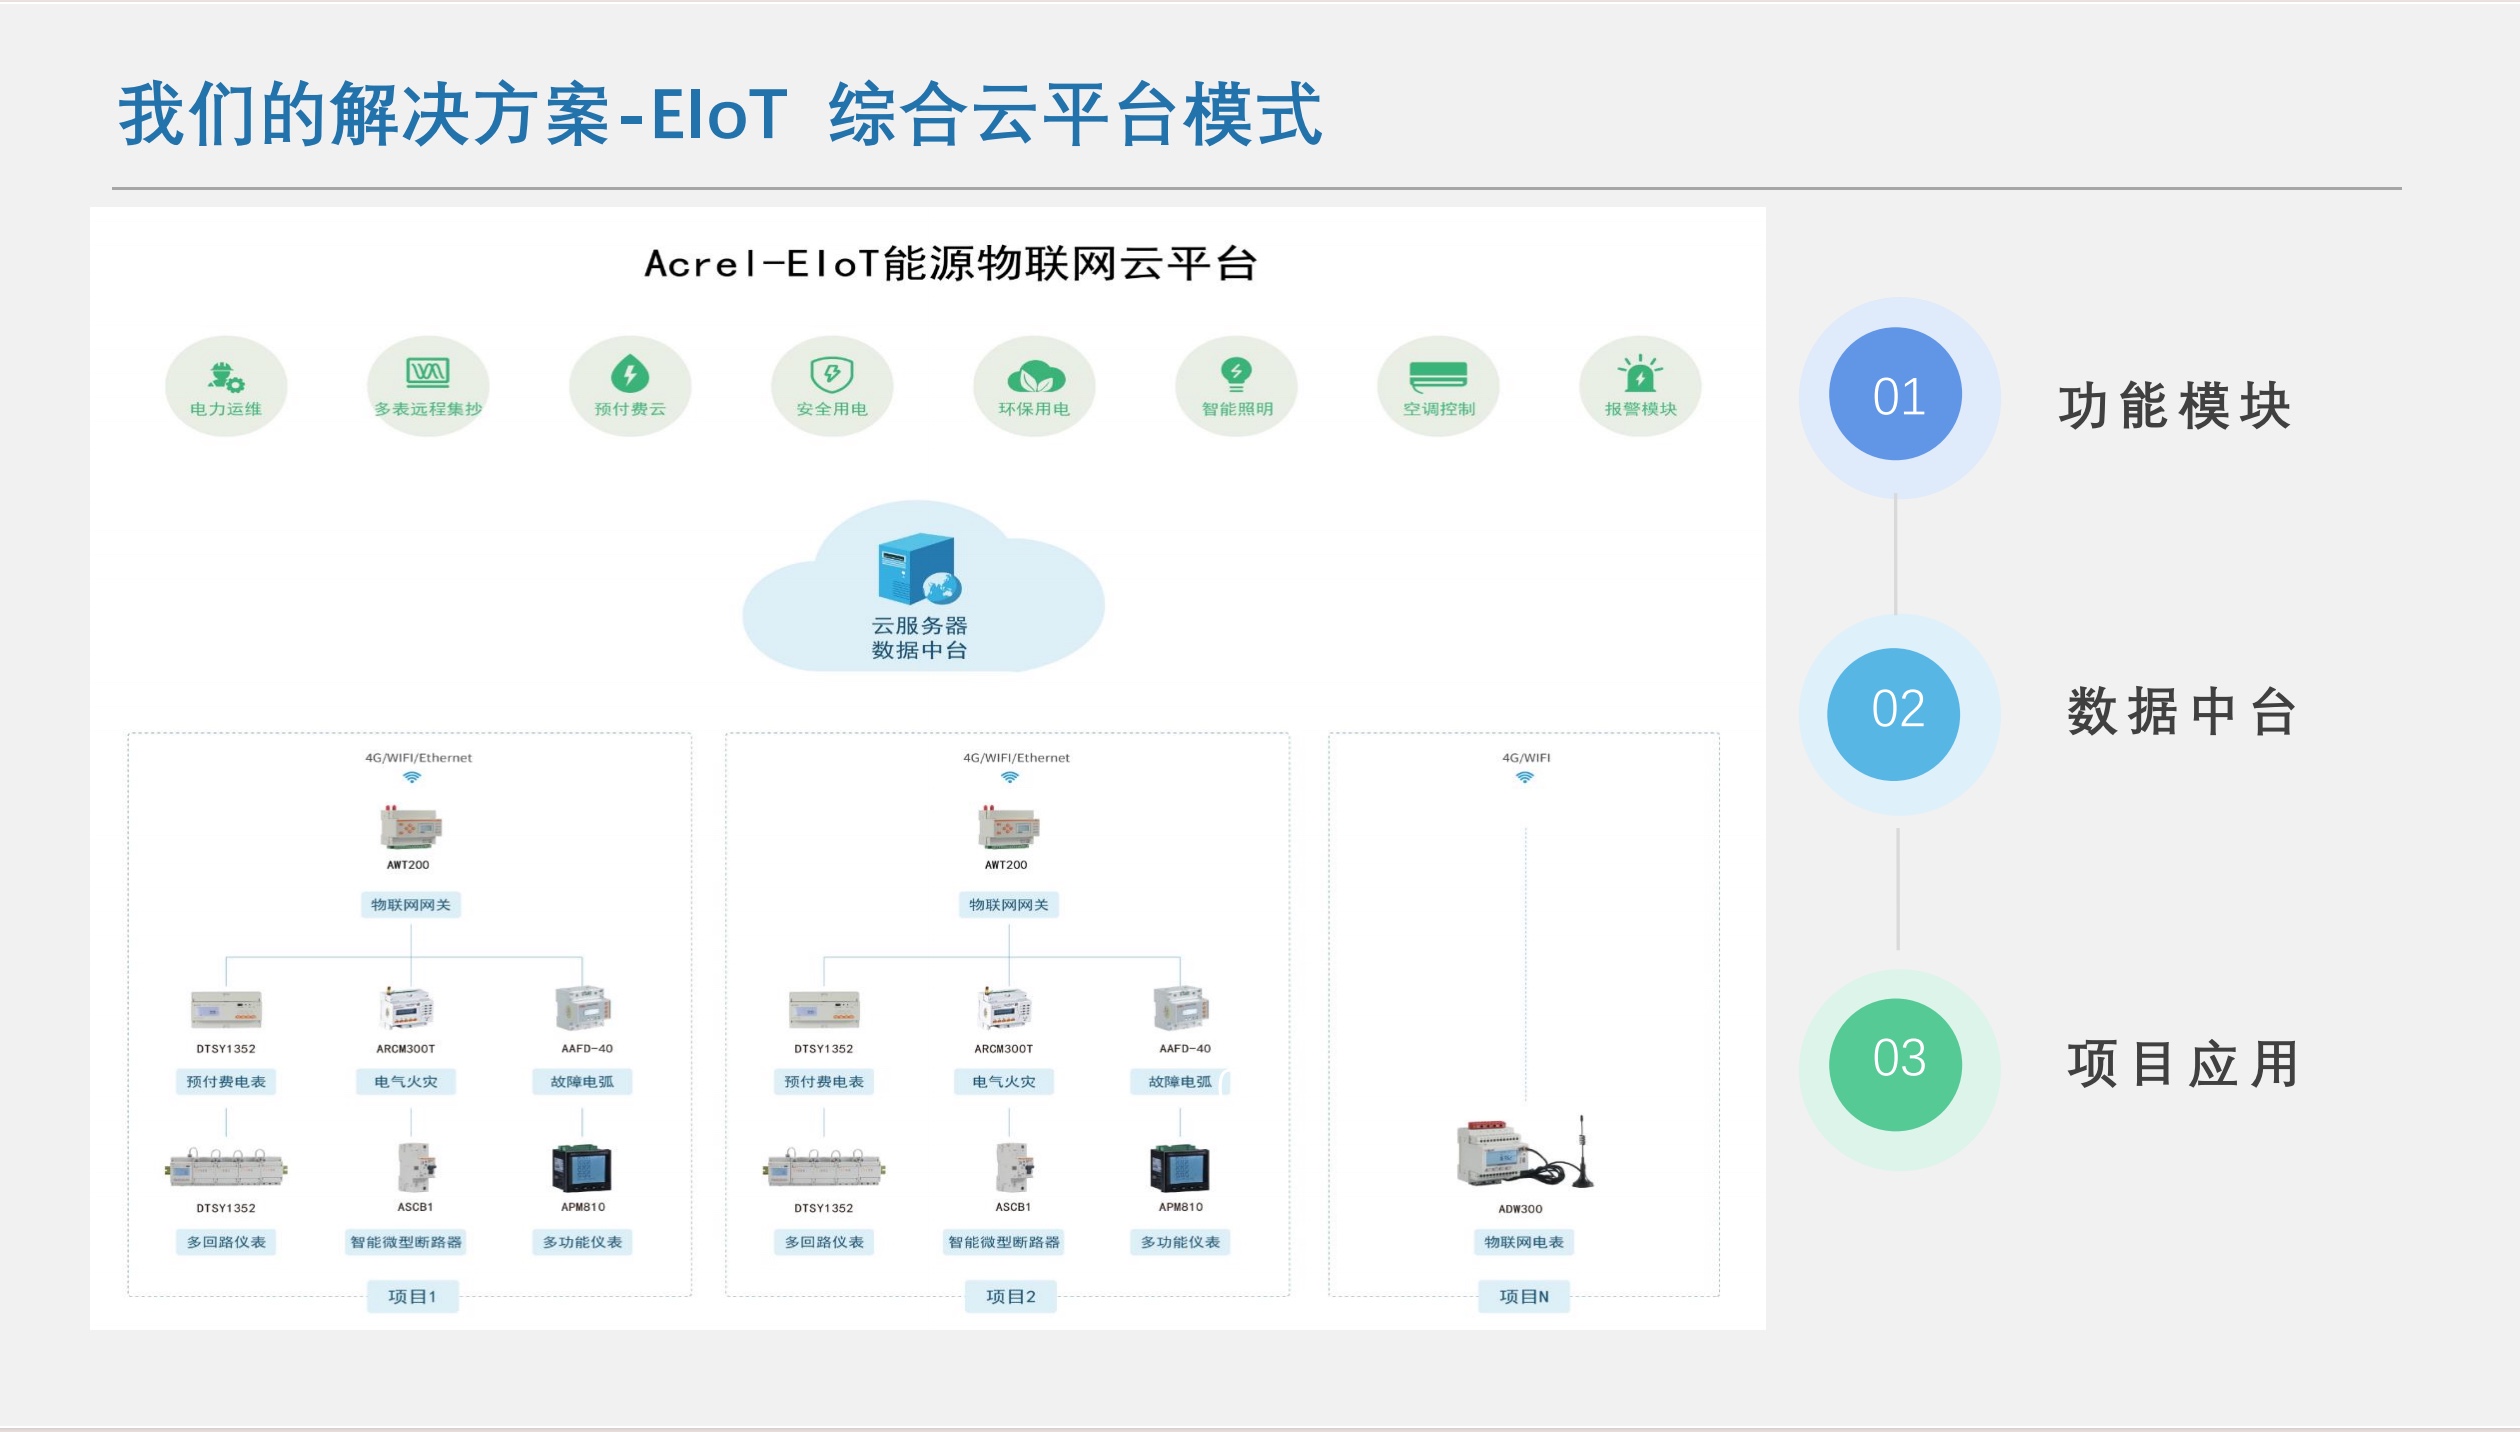Screen dimensions: 2520x1432
Task: Click the APM810 model label in 项目2
Action: point(1181,1207)
